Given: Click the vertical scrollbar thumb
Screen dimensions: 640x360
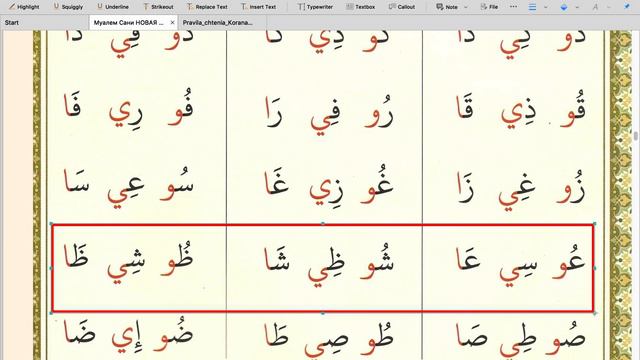Looking at the screenshot, I should pyautogui.click(x=636, y=136).
